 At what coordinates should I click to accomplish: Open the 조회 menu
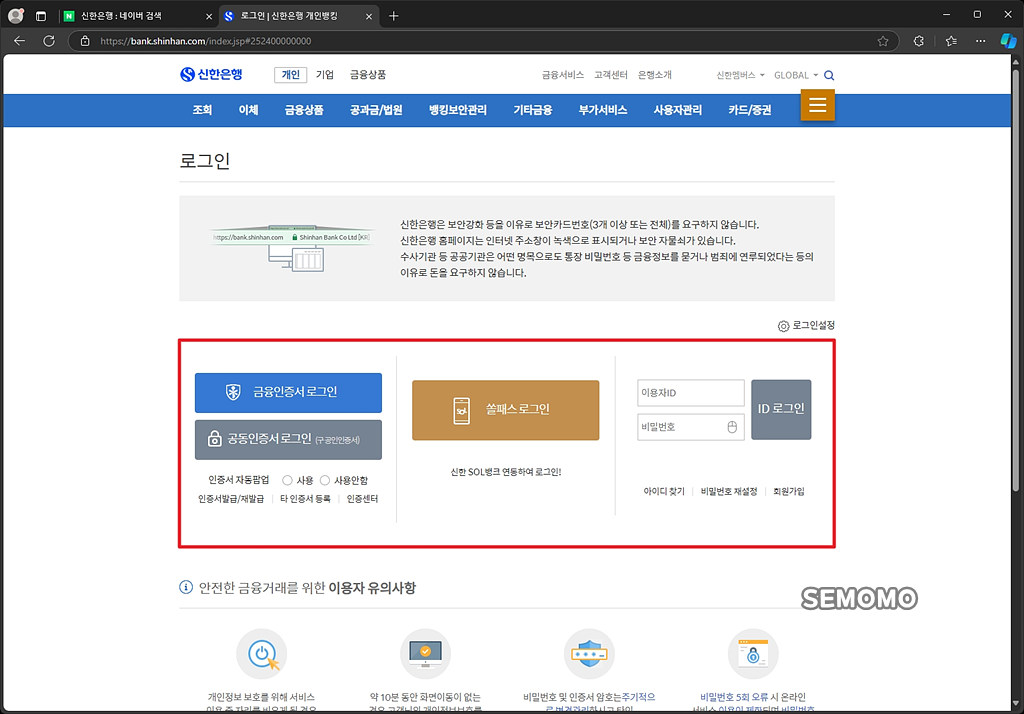[x=202, y=110]
